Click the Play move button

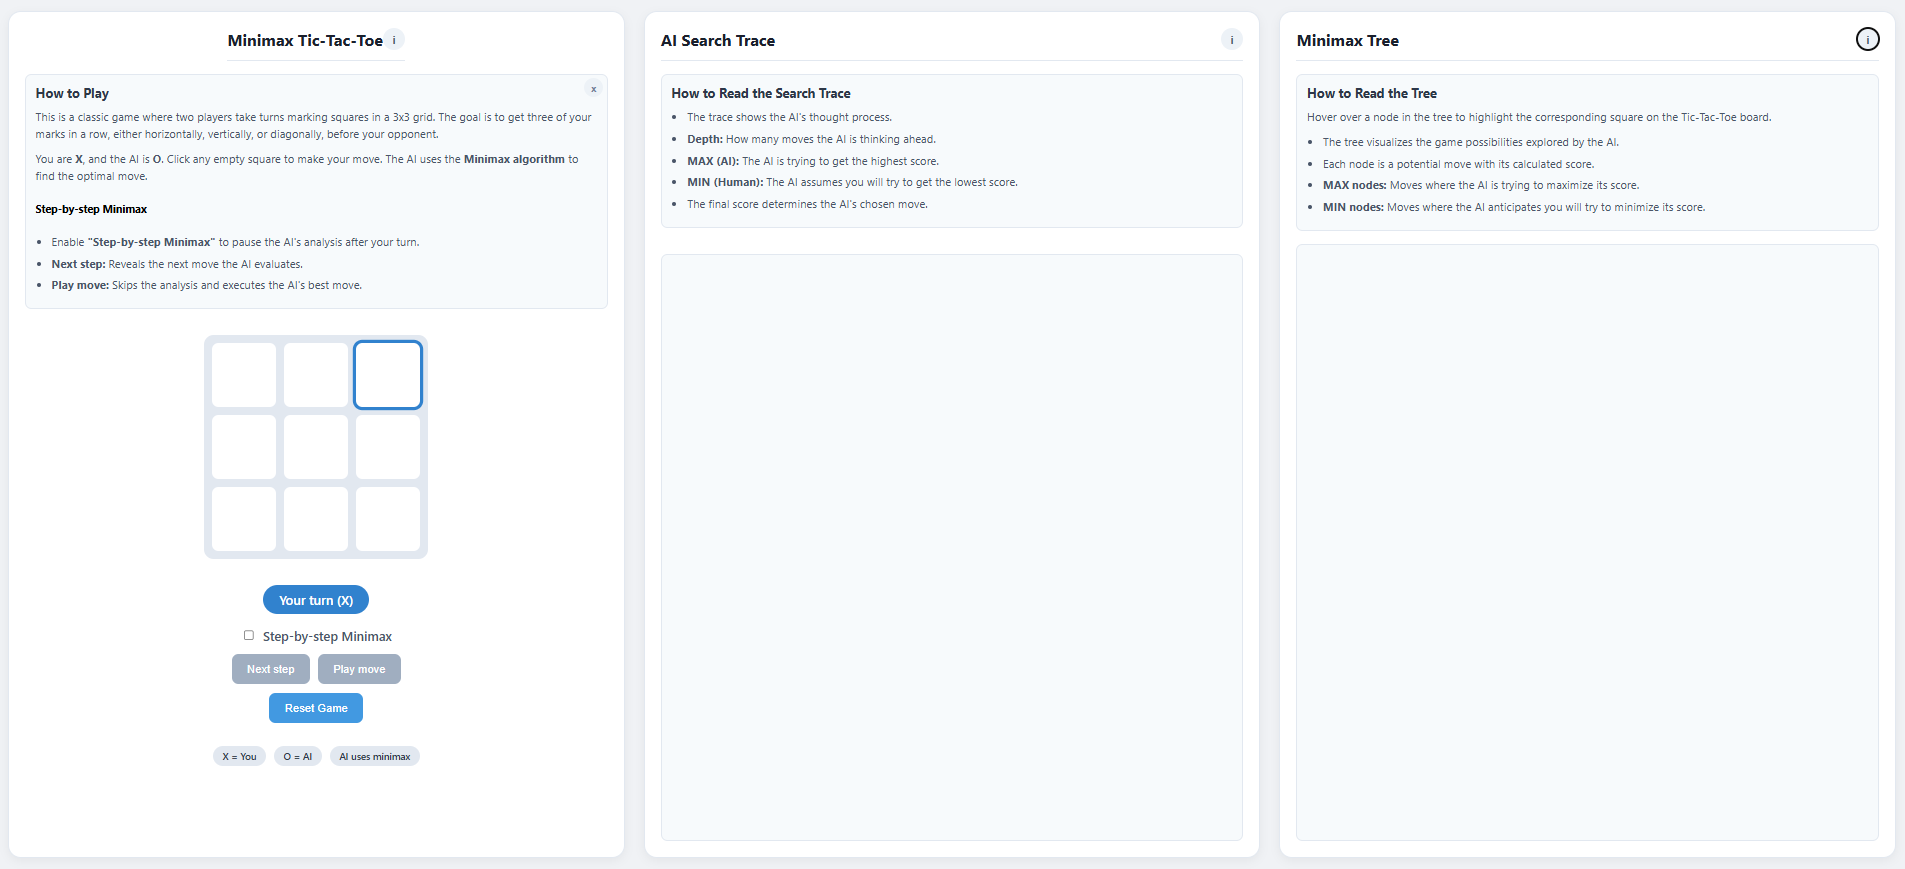(359, 669)
